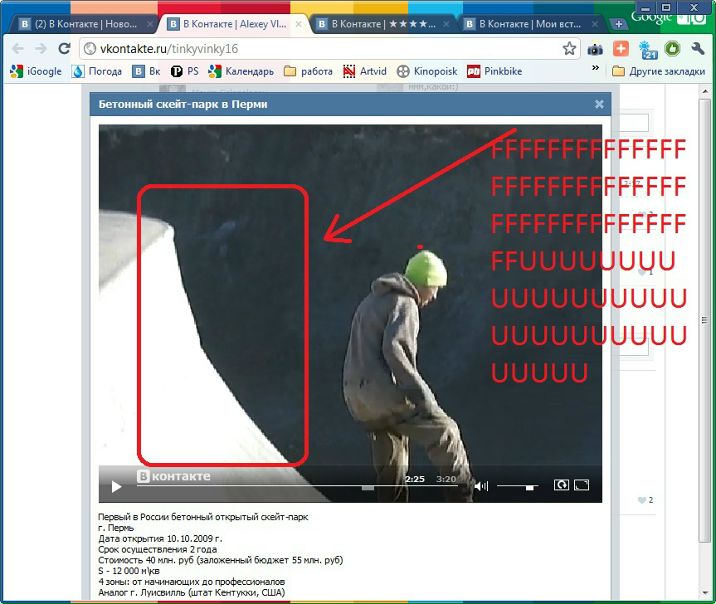This screenshot has width=716, height=604.
Task: Open the Chrome wrench settings menu
Action: 698,48
